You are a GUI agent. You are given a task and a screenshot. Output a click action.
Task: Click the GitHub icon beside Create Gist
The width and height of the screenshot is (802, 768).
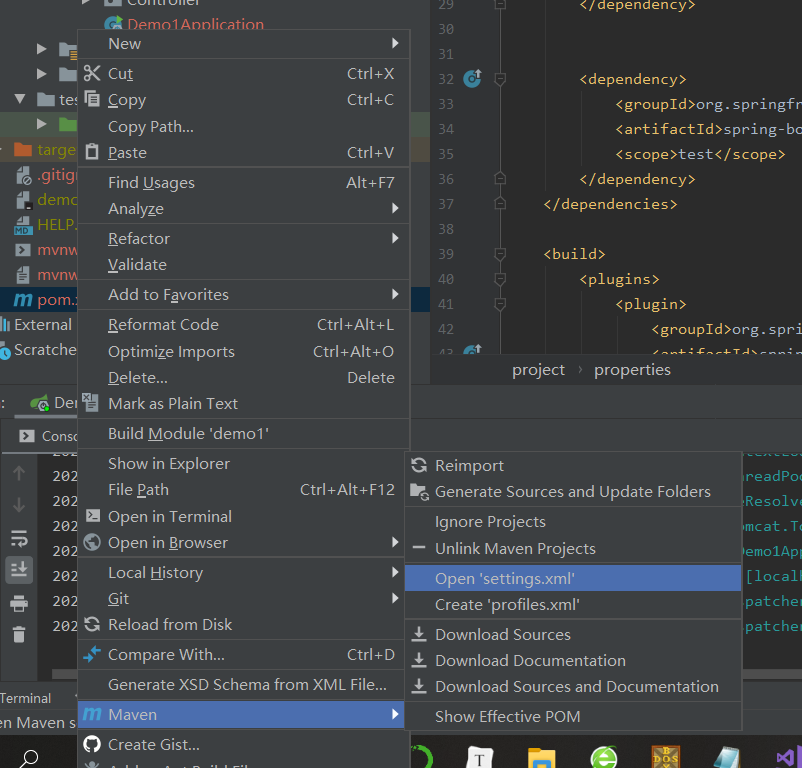(x=92, y=744)
